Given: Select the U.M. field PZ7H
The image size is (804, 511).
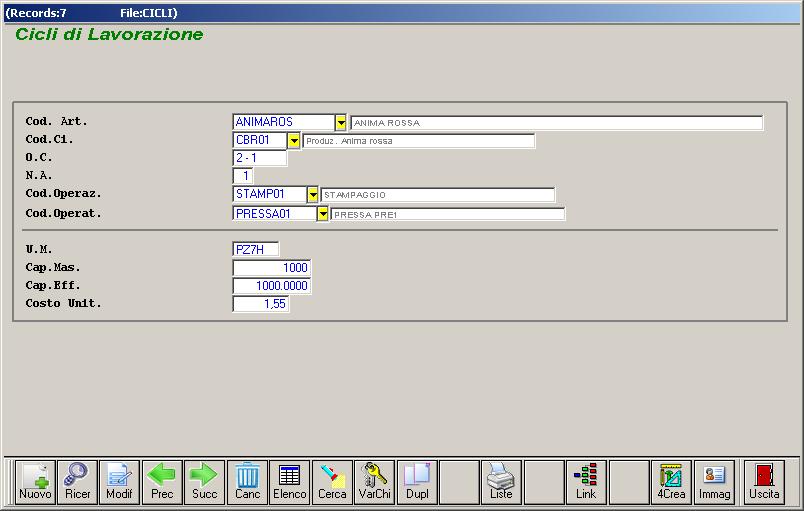Looking at the screenshot, I should tap(256, 250).
